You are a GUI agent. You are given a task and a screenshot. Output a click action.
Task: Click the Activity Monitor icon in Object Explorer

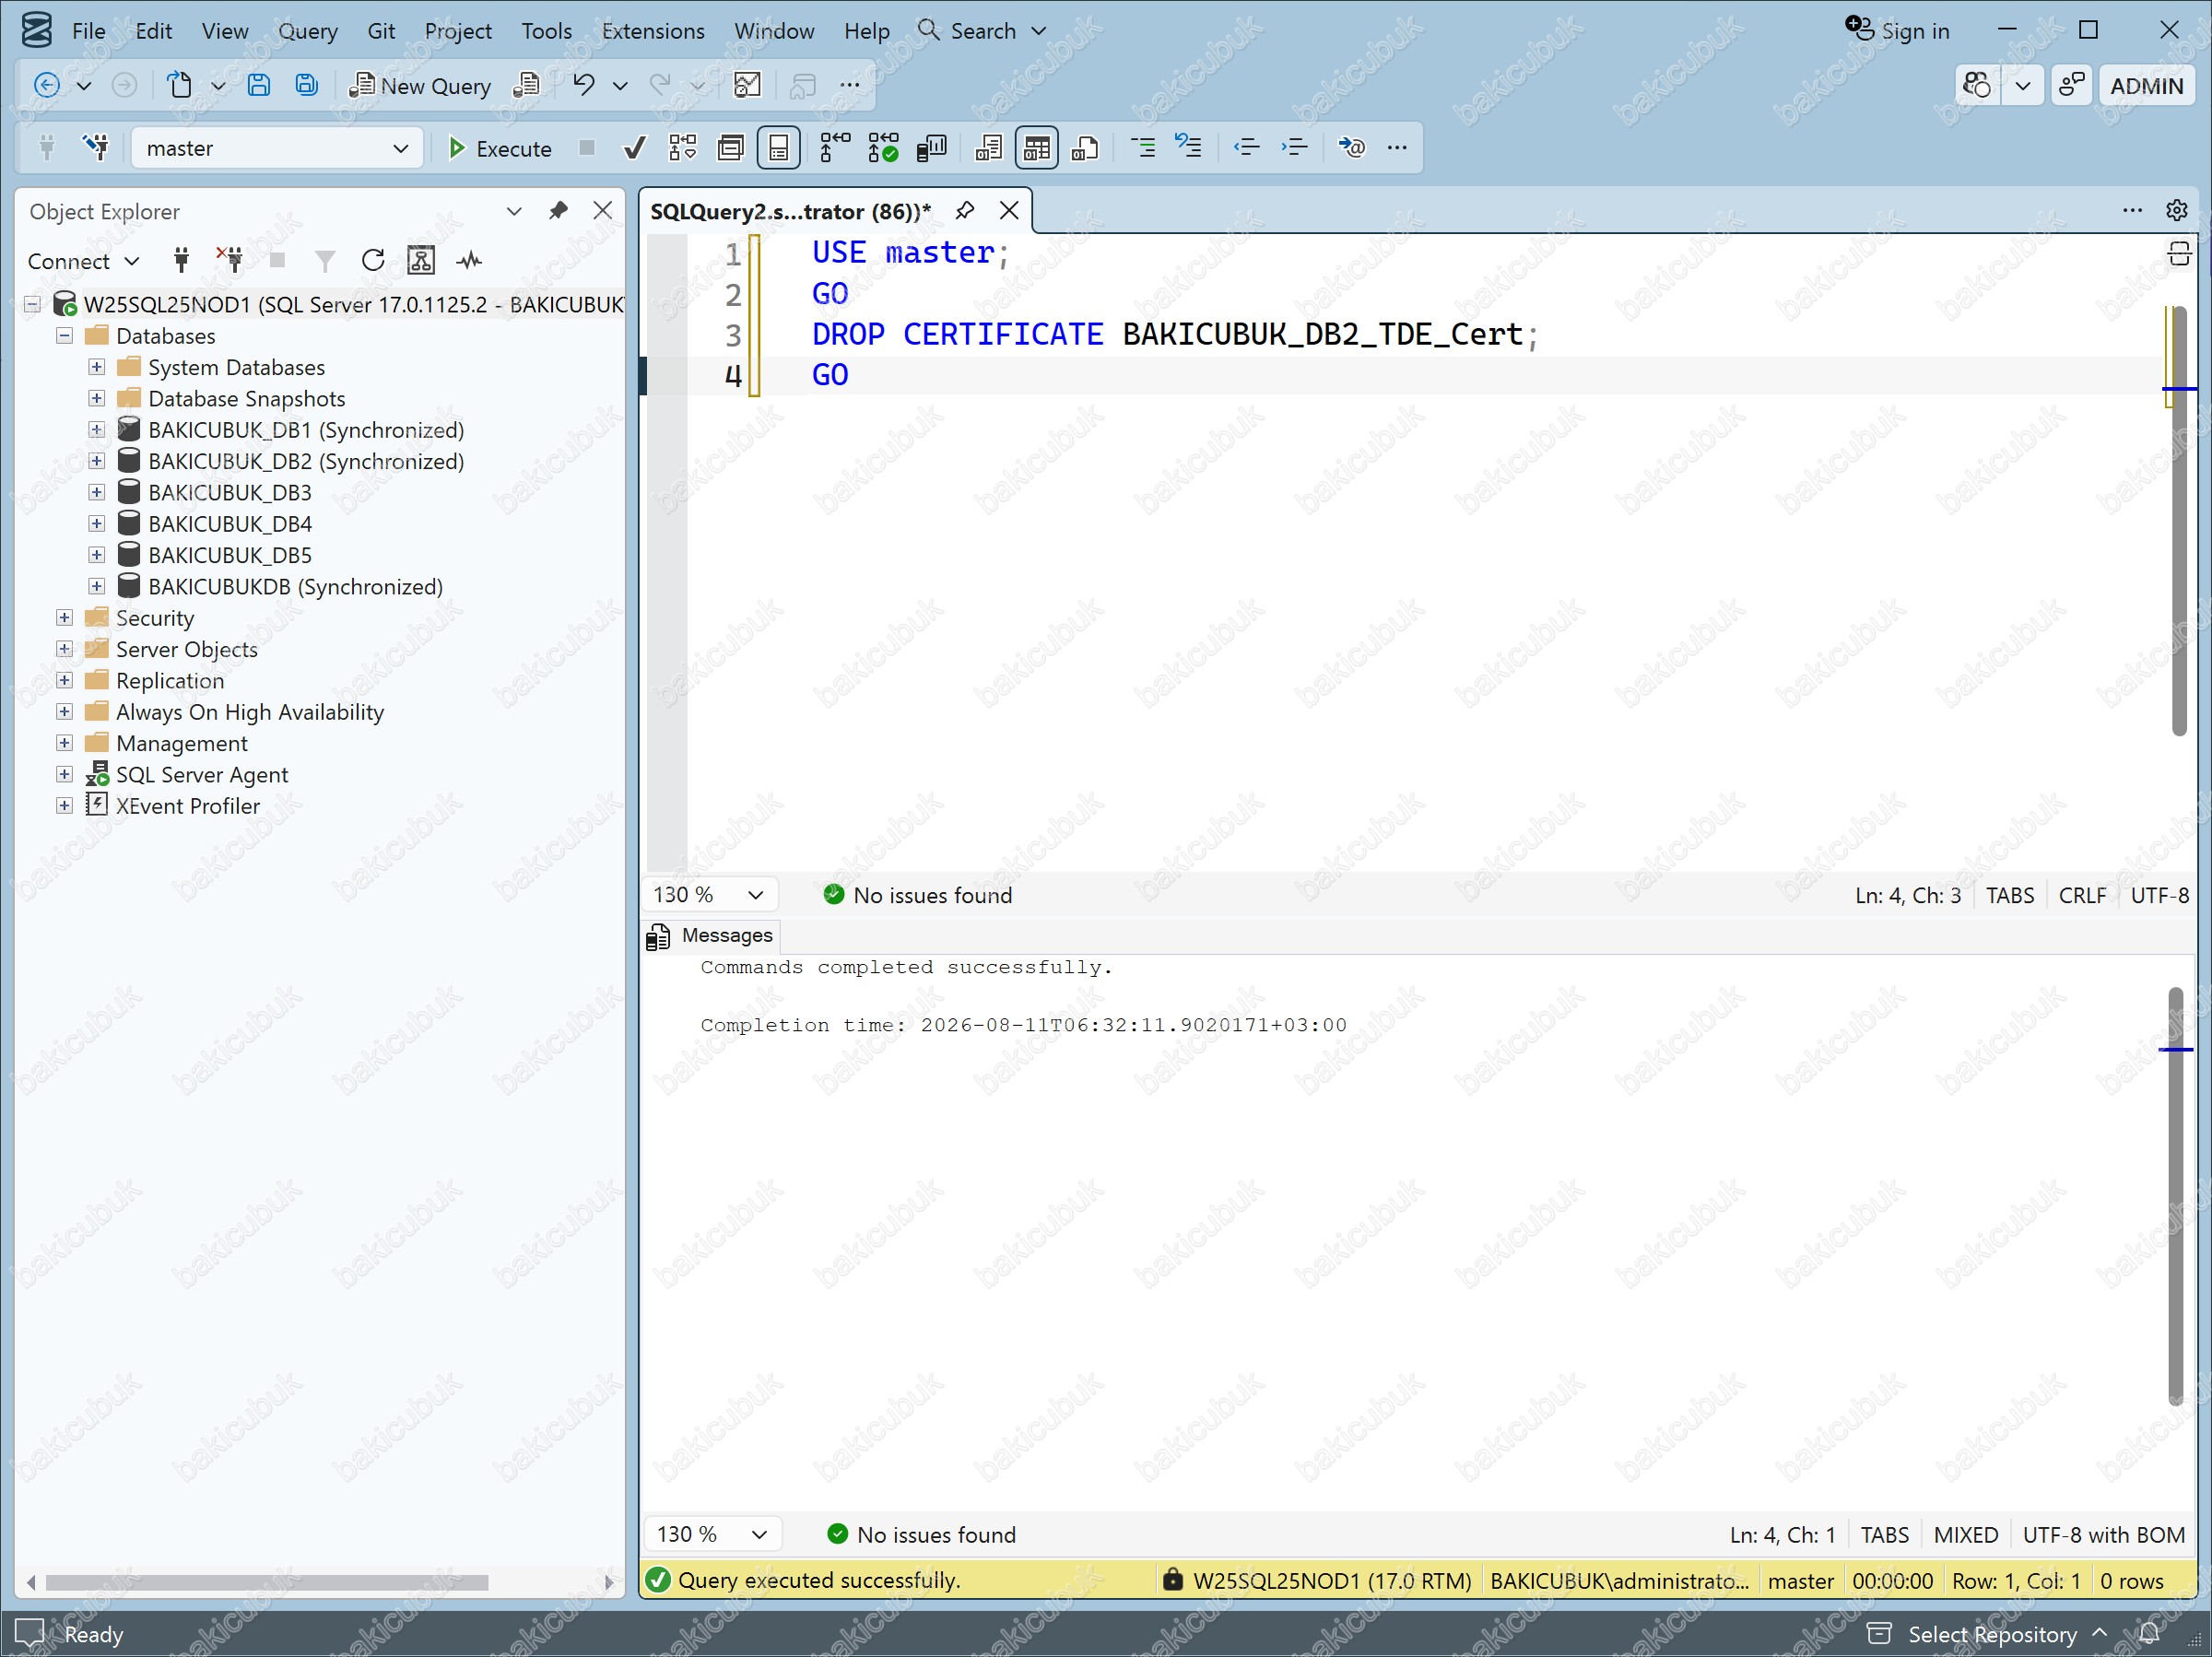469,261
